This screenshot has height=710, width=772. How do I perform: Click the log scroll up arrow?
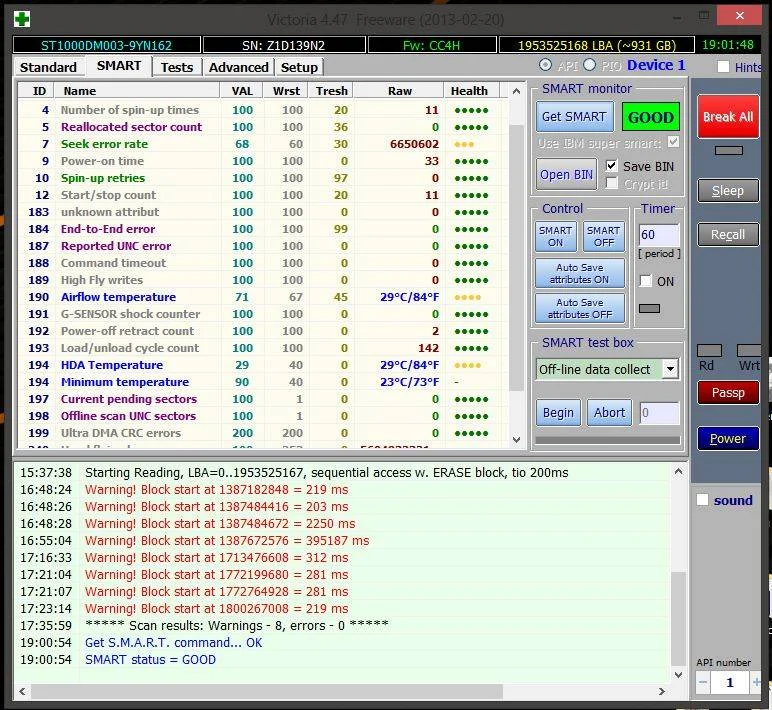click(x=678, y=472)
